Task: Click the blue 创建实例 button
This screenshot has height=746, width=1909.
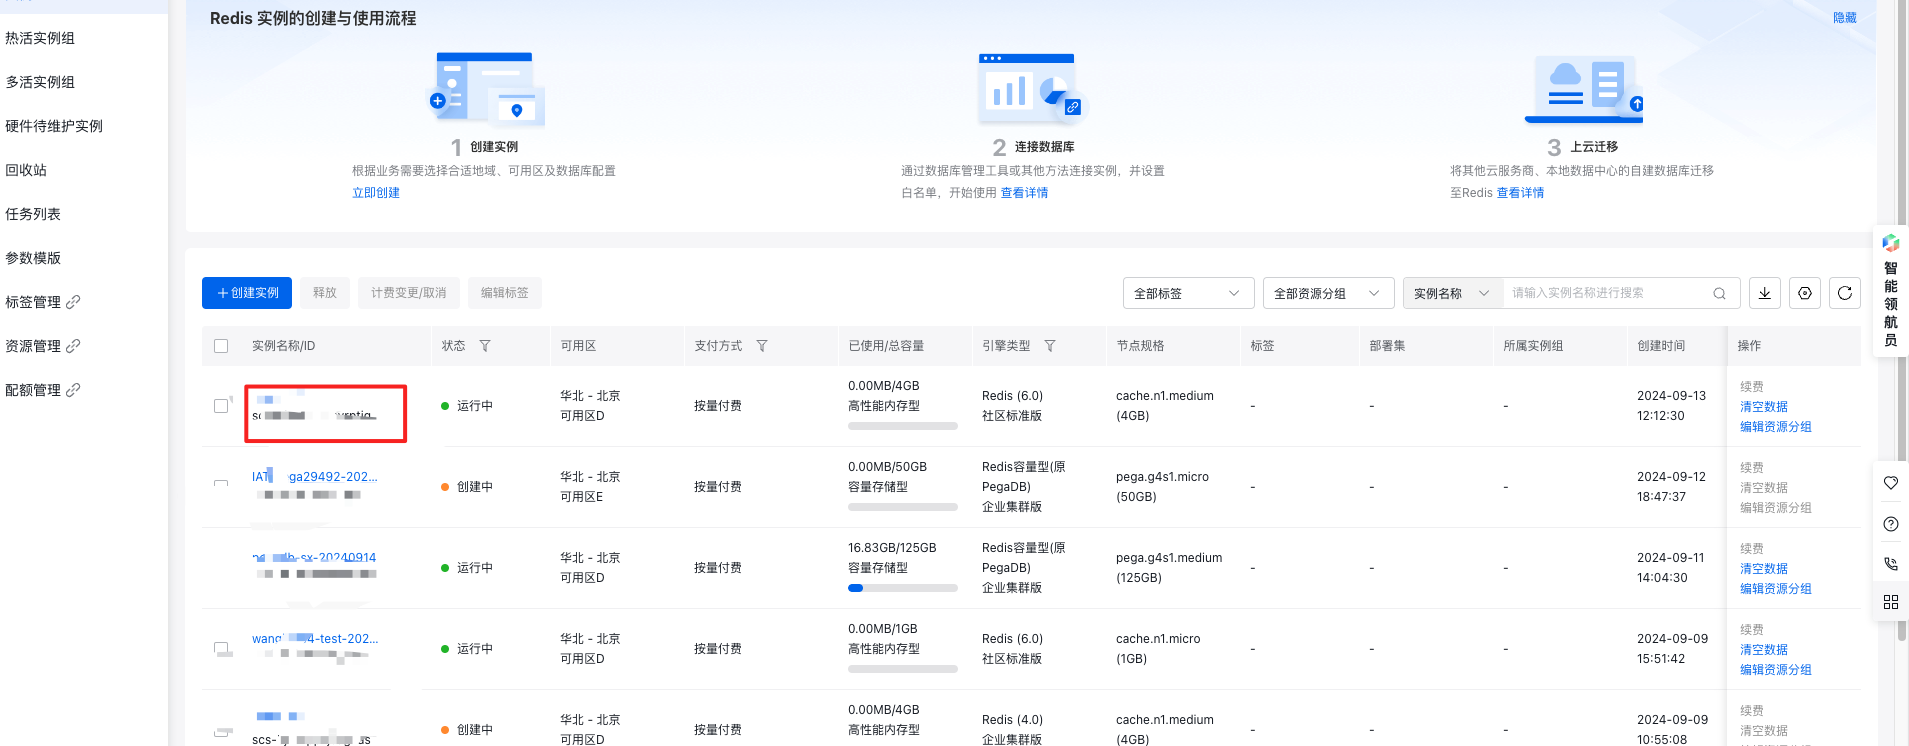Action: click(x=247, y=293)
